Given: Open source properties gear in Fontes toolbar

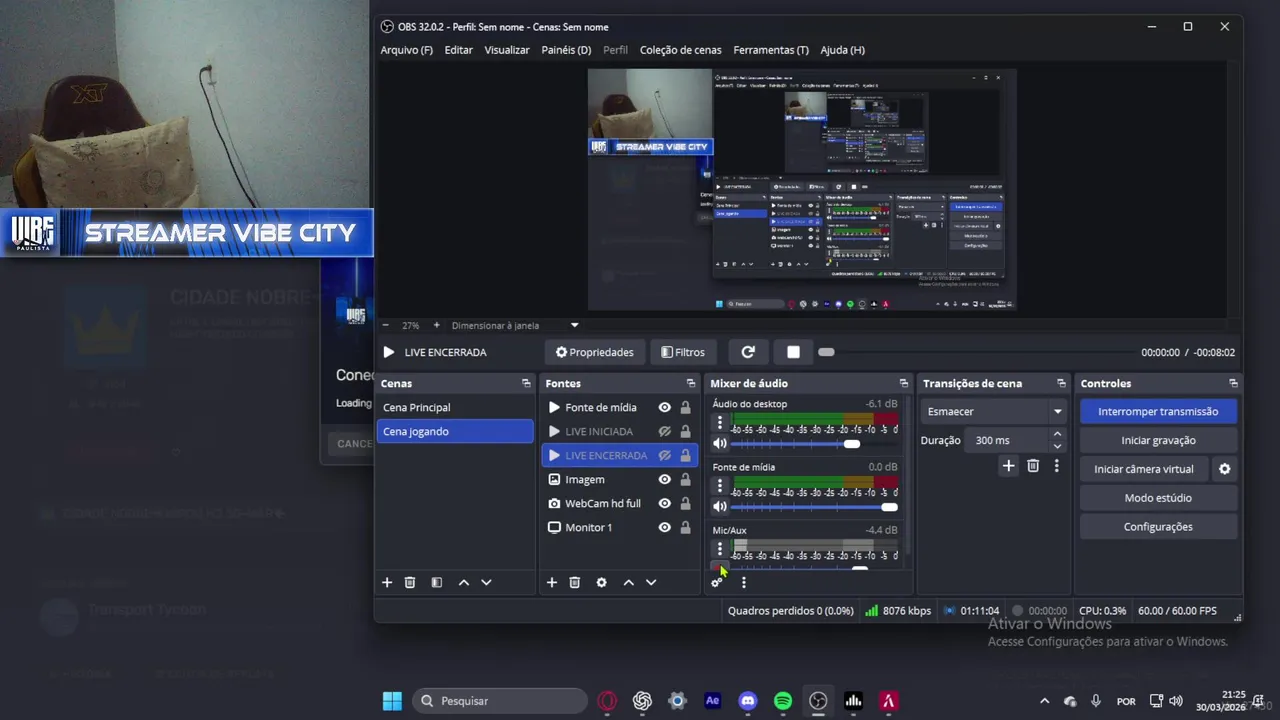Looking at the screenshot, I should point(602,582).
